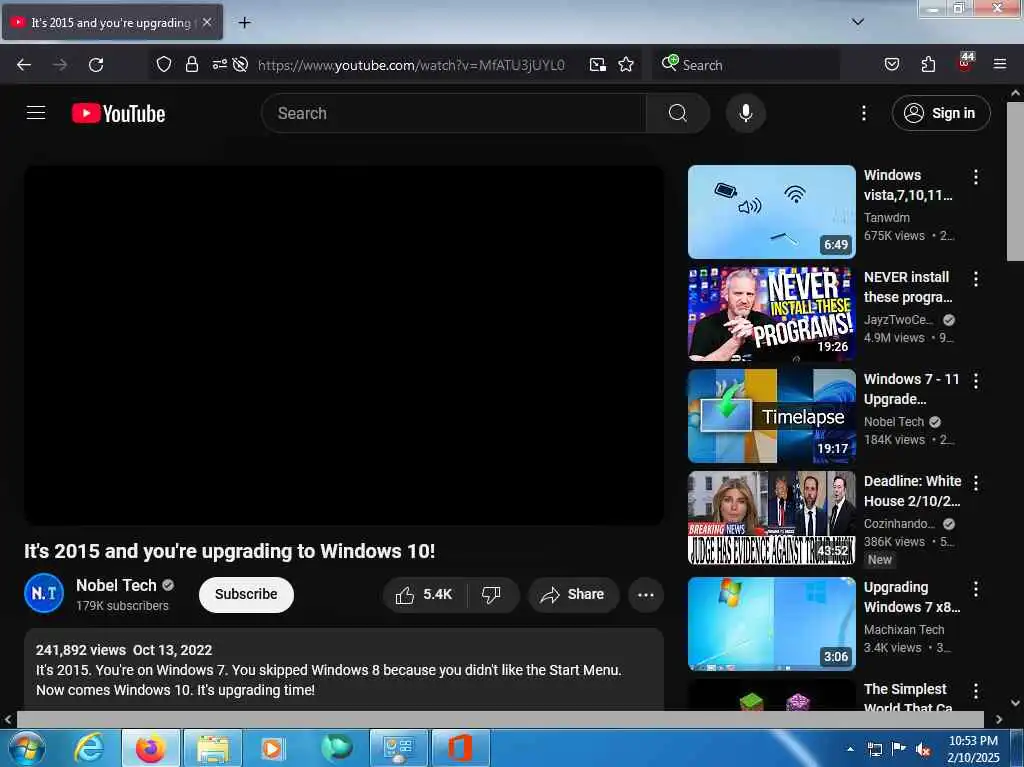The height and width of the screenshot is (767, 1024).
Task: Open the Firefox application hamburger menu
Action: click(999, 64)
